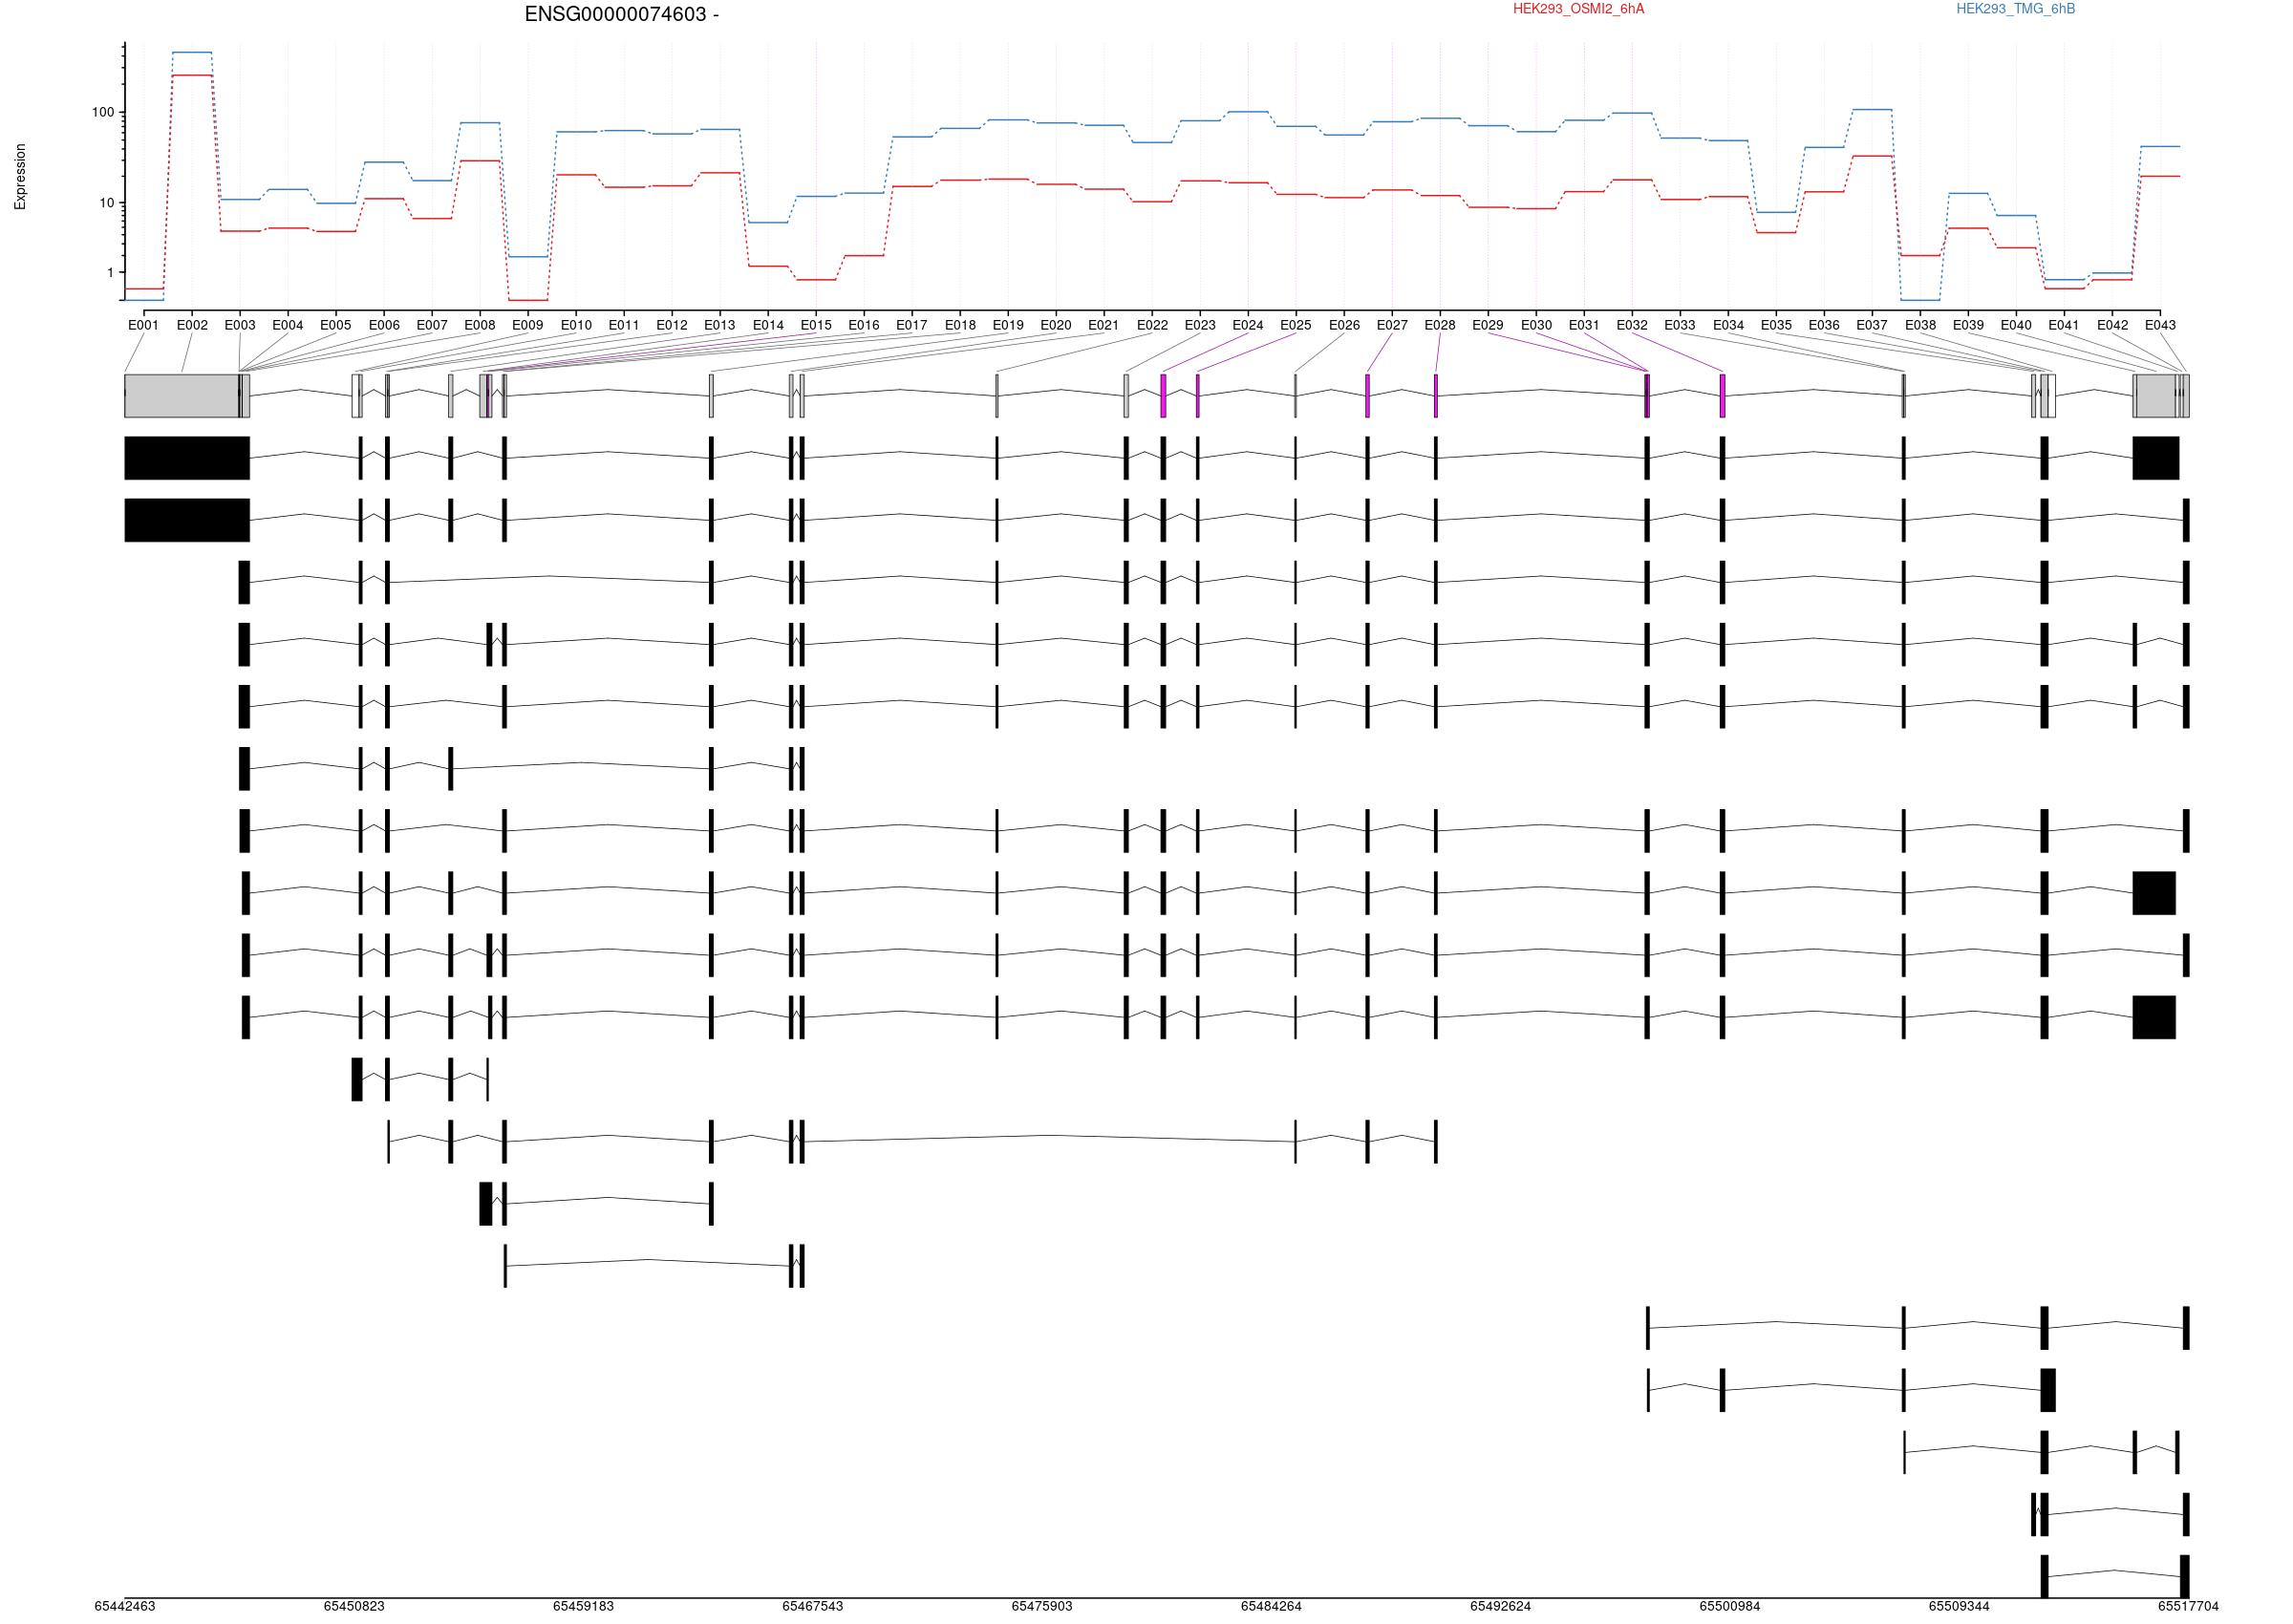Click exon label E021

coord(1103,325)
